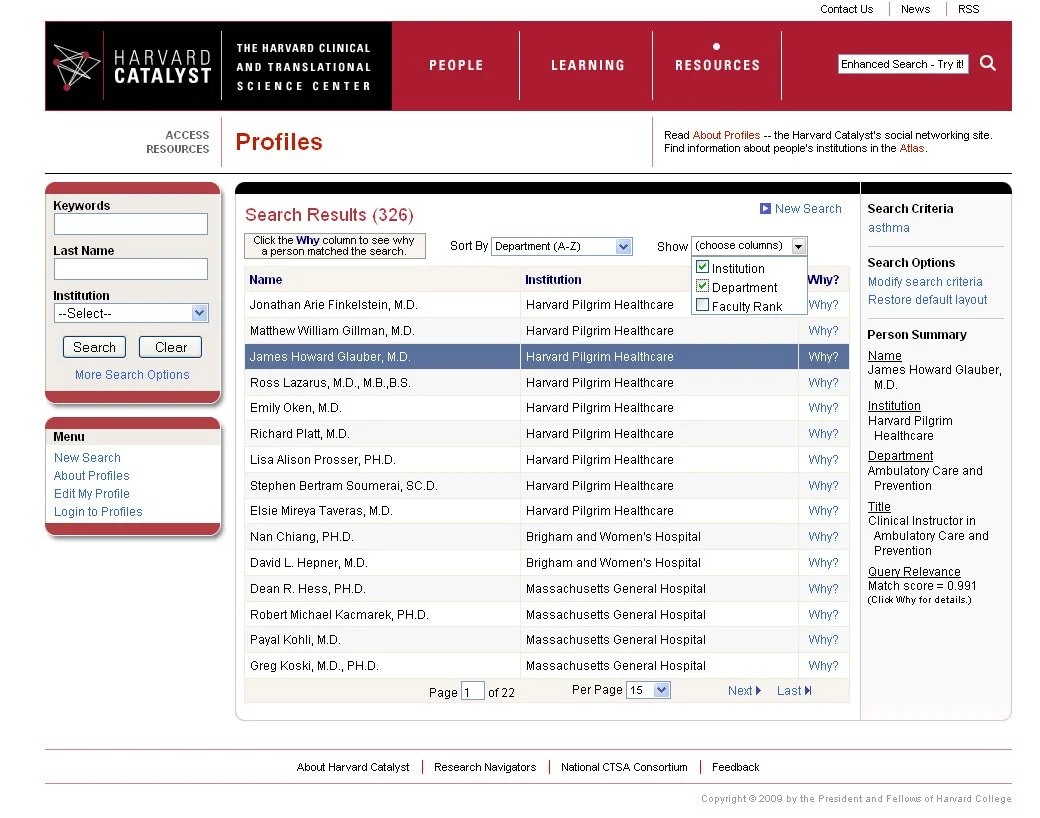This screenshot has width=1040, height=818.
Task: Select Ross Lazarus, M.D., M.B.,B.S. row
Action: (547, 383)
